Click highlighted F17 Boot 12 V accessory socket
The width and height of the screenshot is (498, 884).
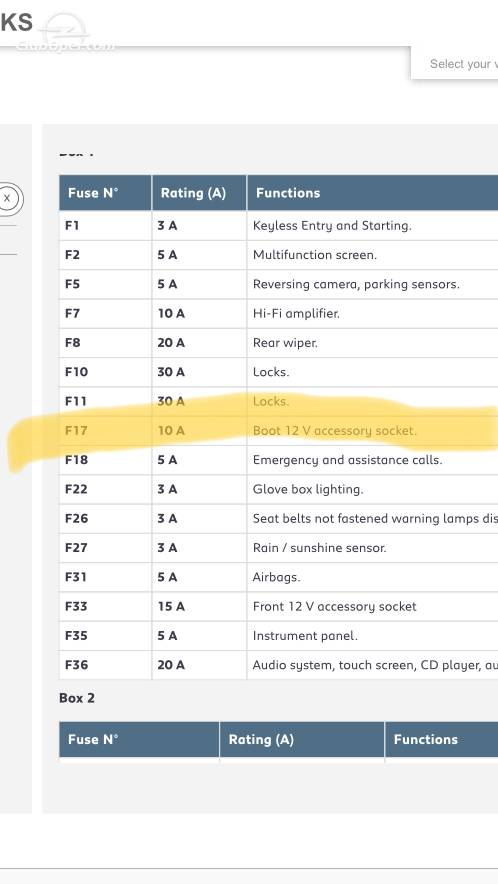tap(279, 431)
